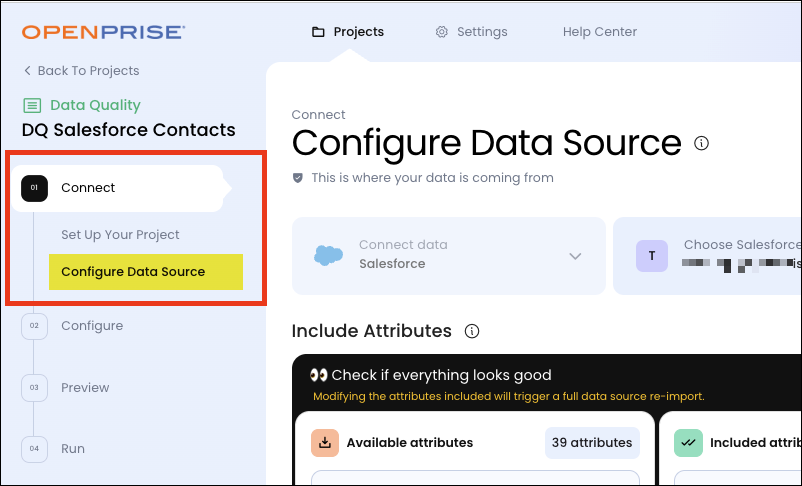Click the Available attributes download icon

325,443
